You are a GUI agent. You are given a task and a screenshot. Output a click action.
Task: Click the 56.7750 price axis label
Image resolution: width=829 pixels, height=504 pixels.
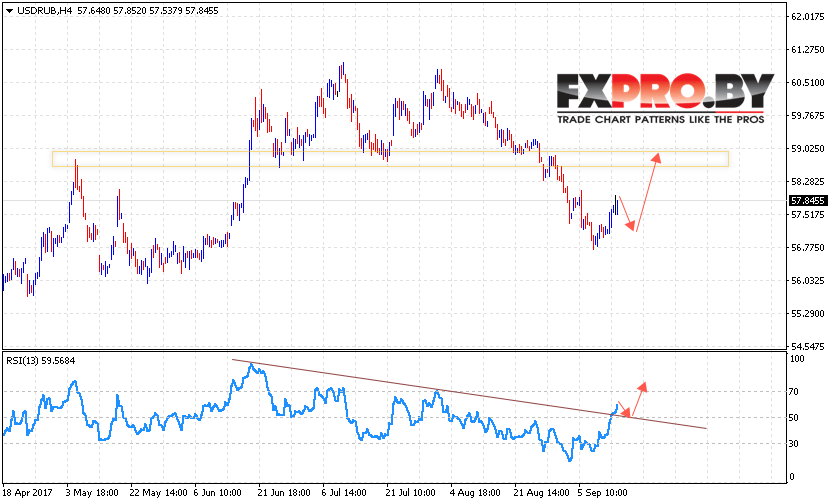(x=807, y=248)
